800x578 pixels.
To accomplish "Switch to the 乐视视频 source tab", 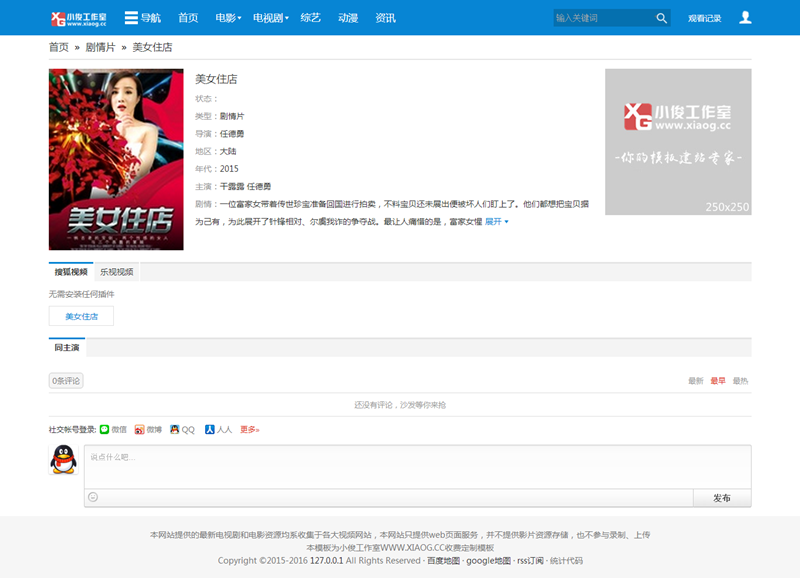I will point(116,272).
